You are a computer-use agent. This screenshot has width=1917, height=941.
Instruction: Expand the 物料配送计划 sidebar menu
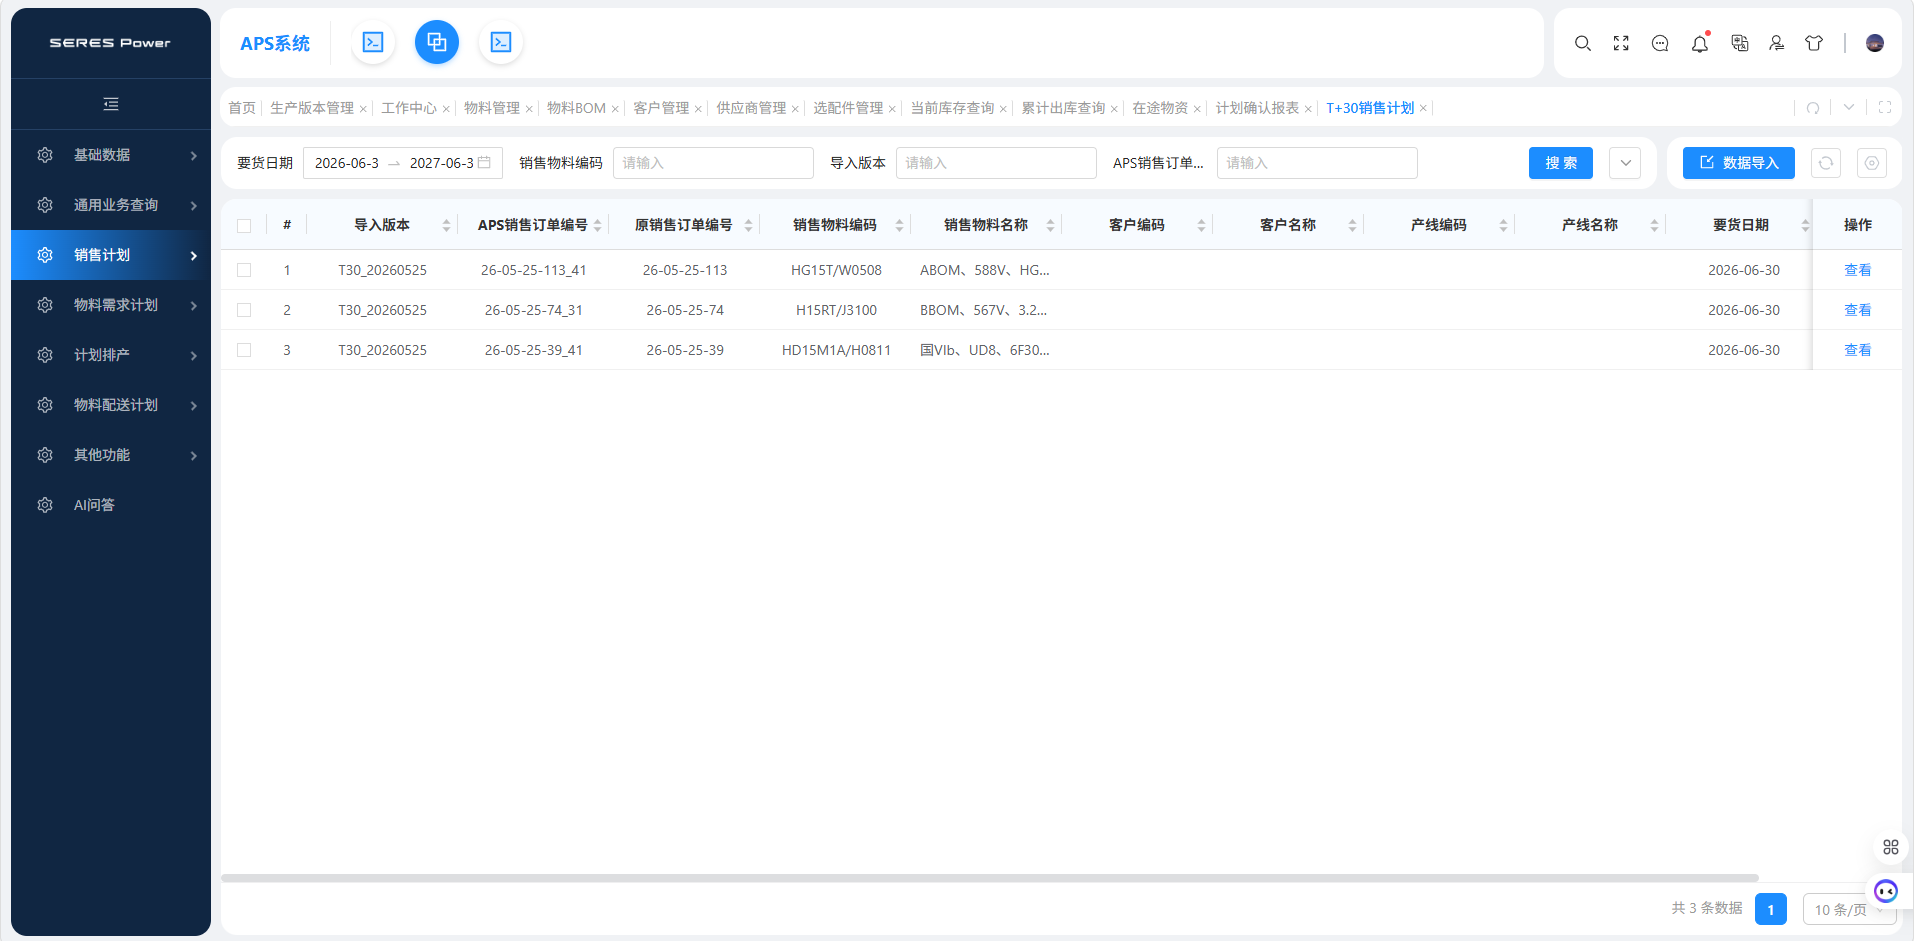(111, 405)
